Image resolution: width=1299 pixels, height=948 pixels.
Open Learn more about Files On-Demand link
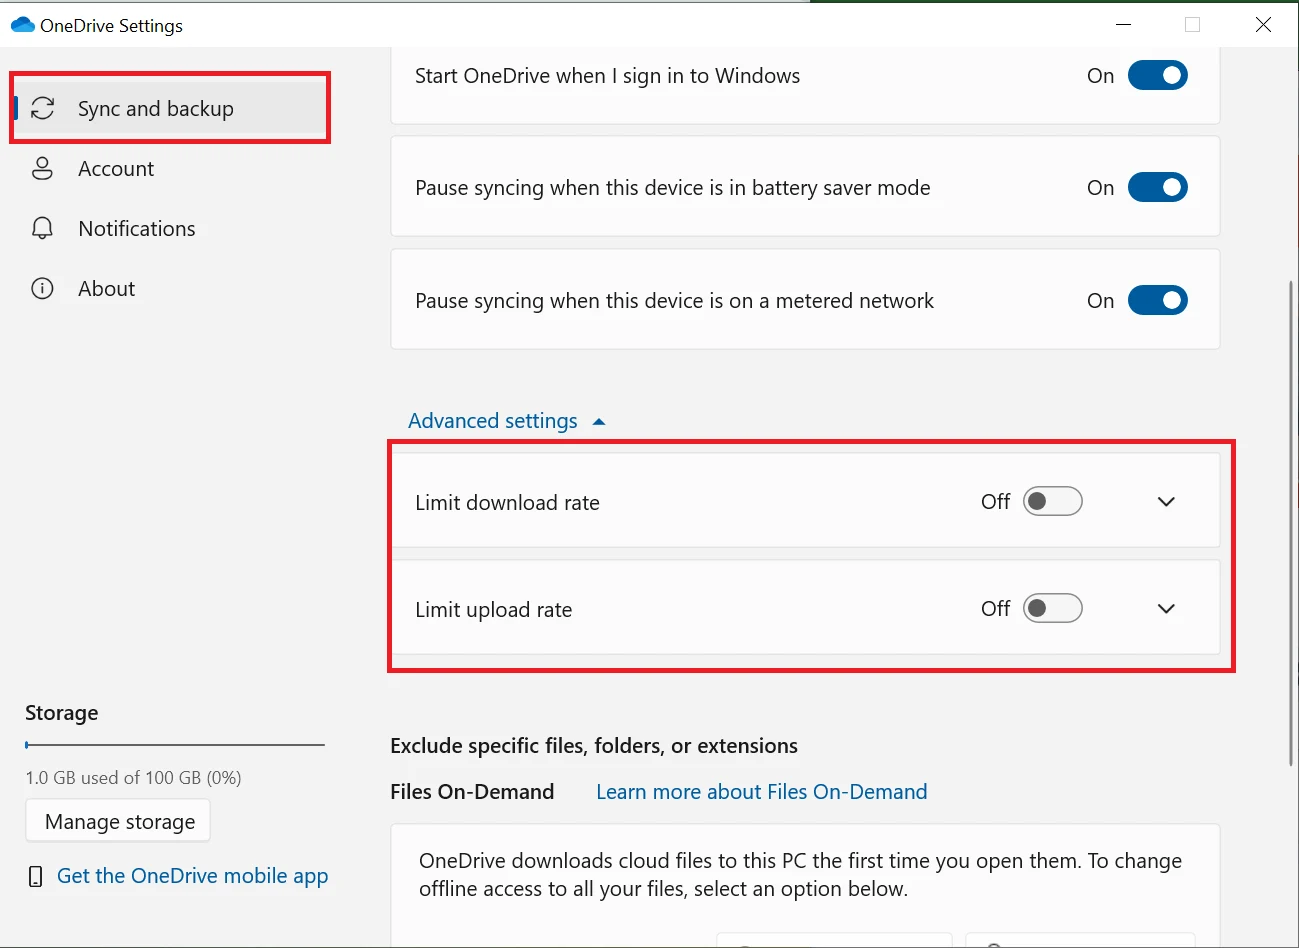(761, 792)
